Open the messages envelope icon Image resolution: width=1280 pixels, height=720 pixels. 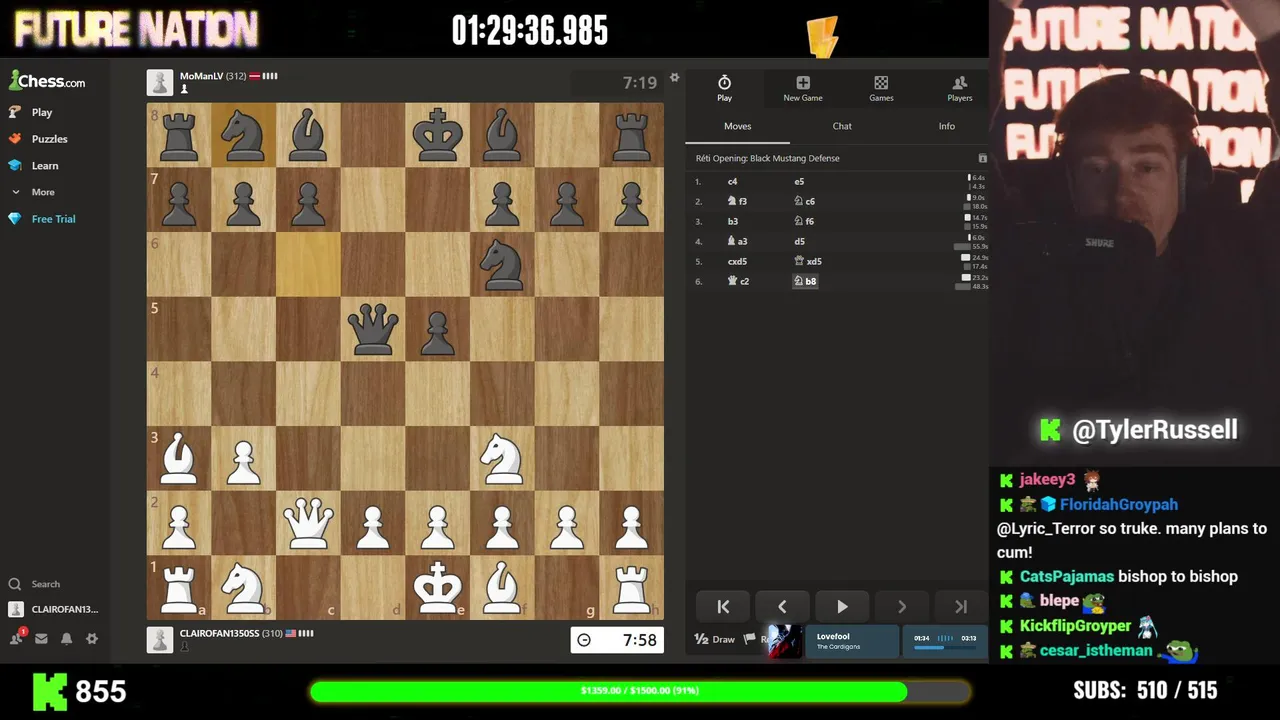tap(41, 638)
